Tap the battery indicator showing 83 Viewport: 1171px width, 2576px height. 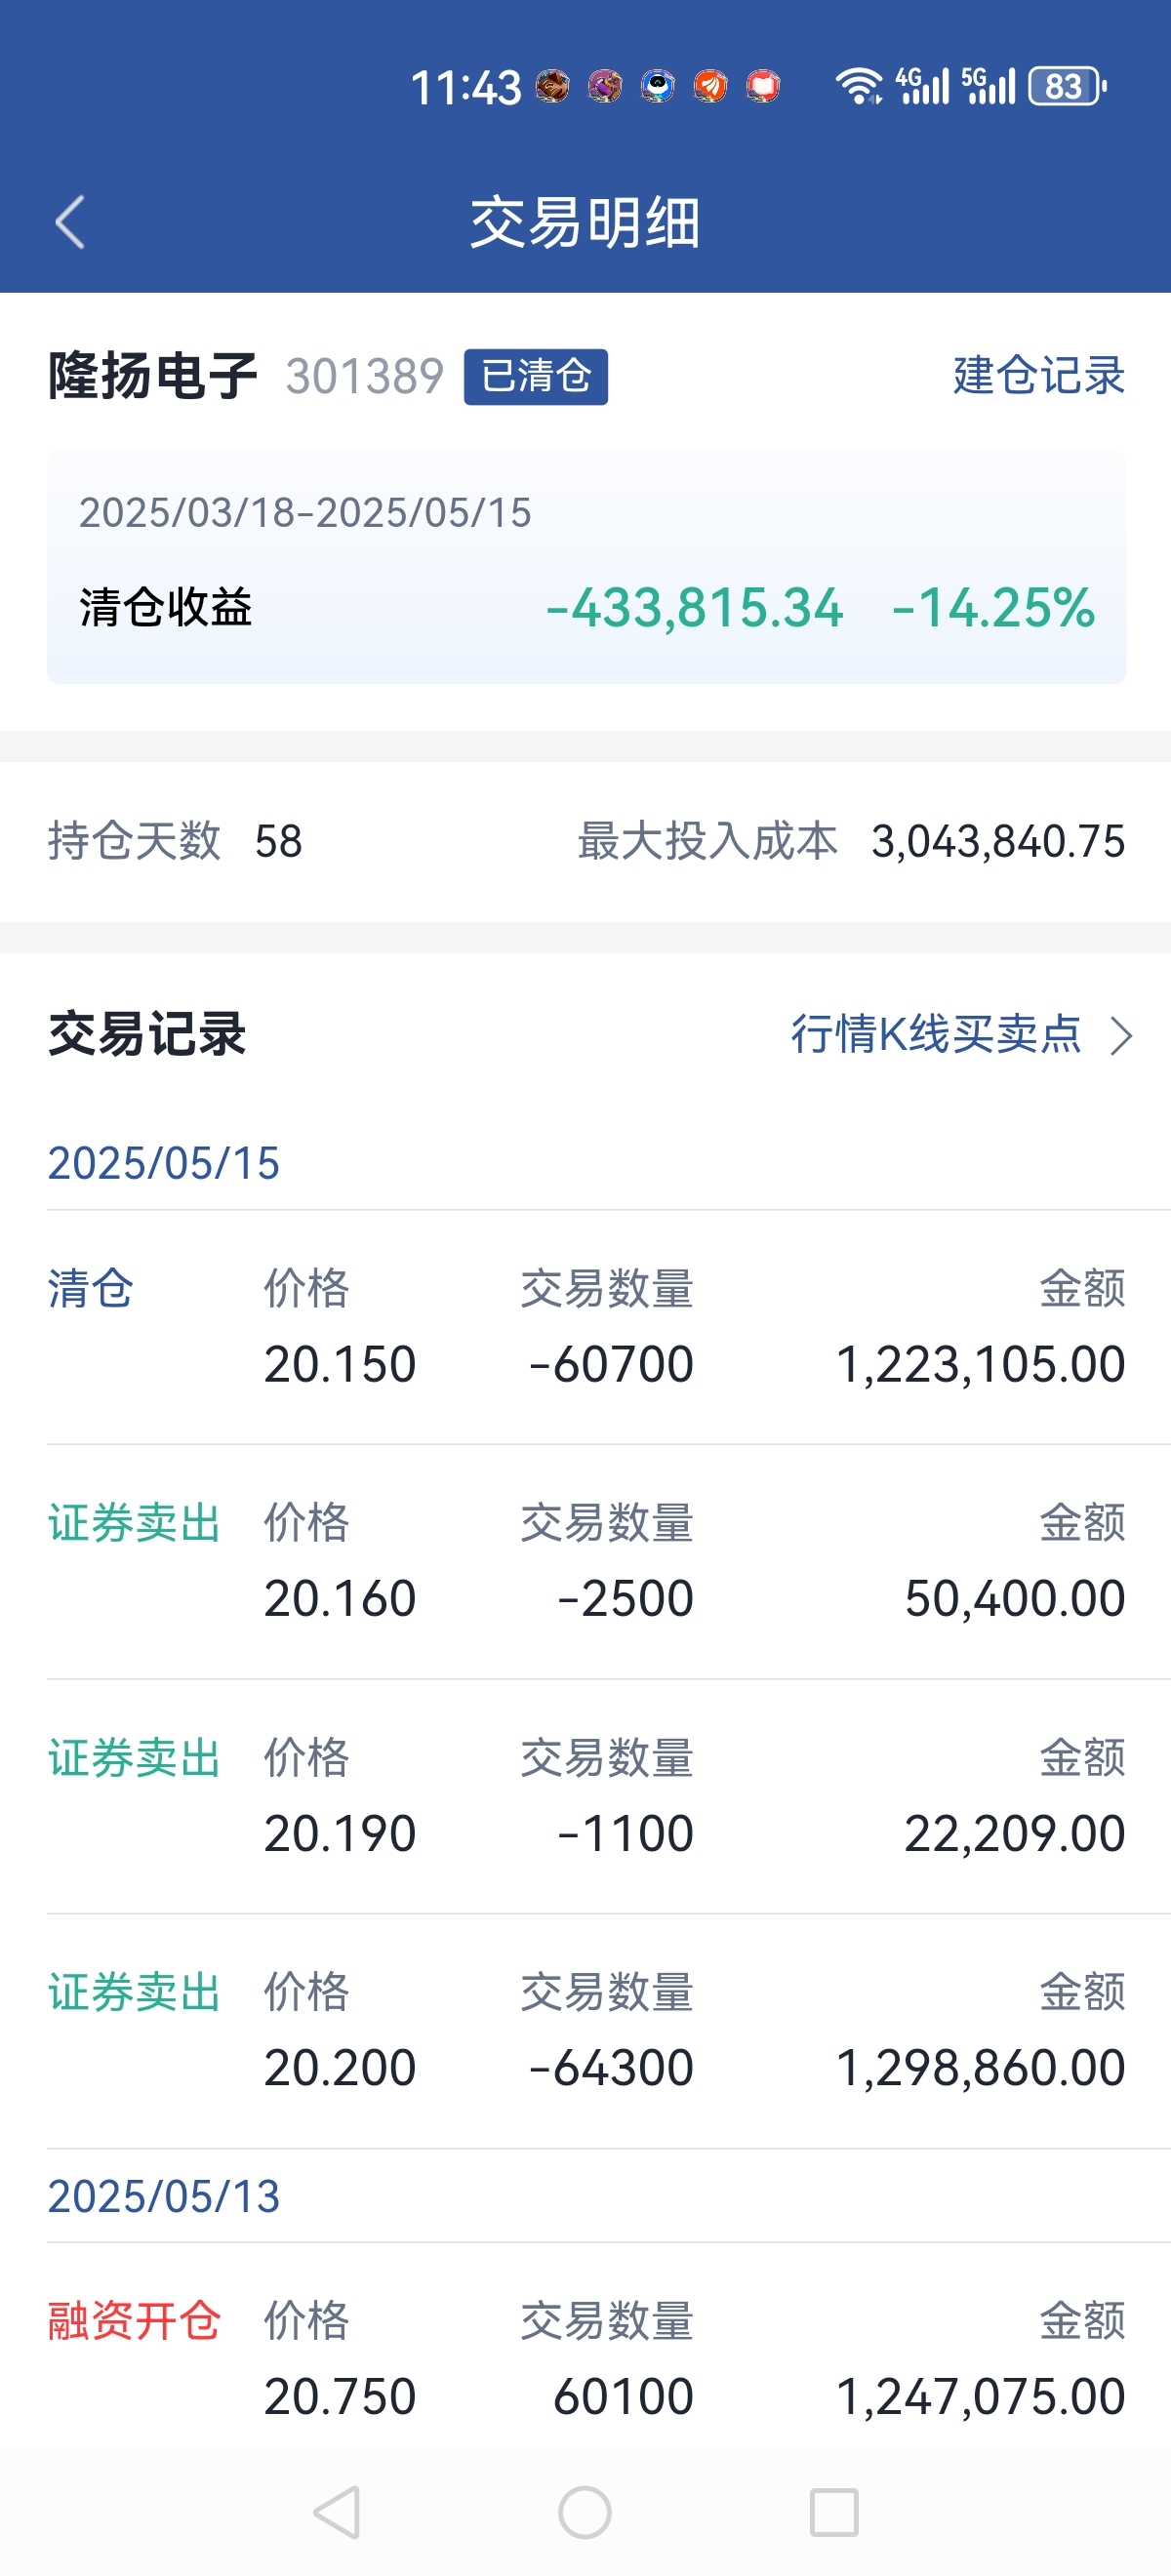(1067, 86)
